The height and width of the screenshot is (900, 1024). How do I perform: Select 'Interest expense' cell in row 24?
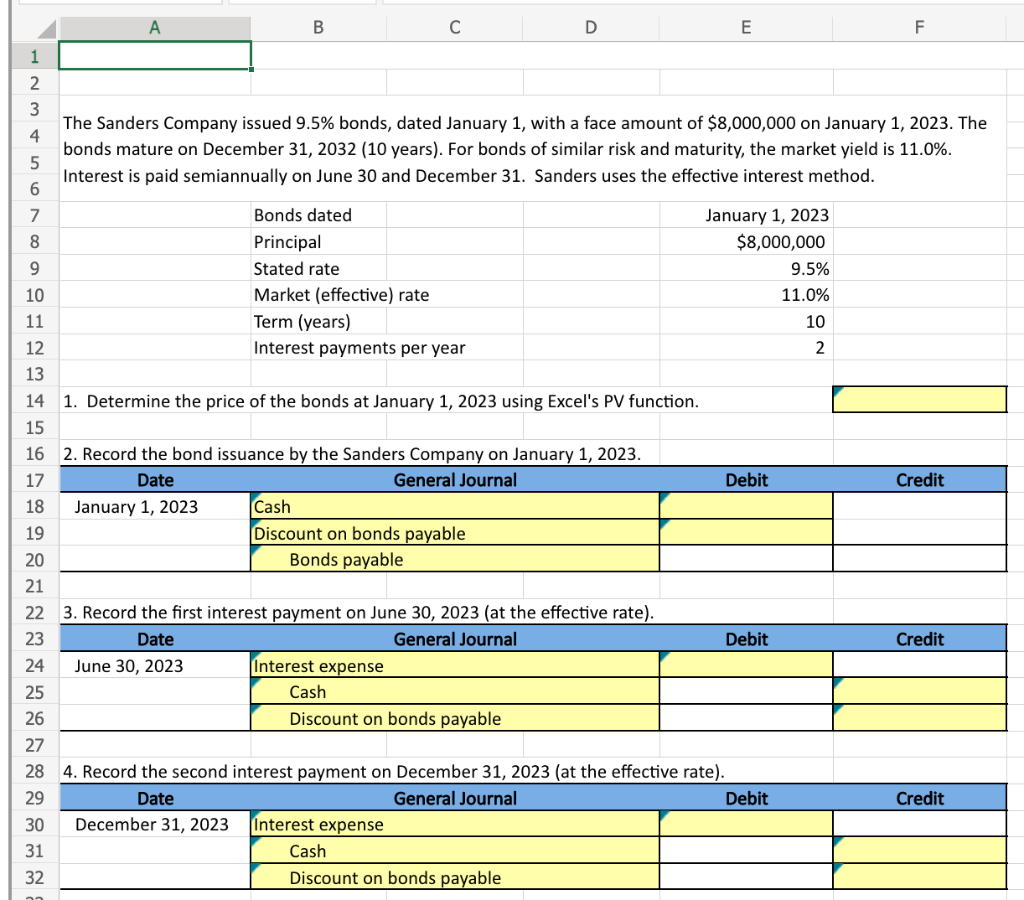point(455,666)
